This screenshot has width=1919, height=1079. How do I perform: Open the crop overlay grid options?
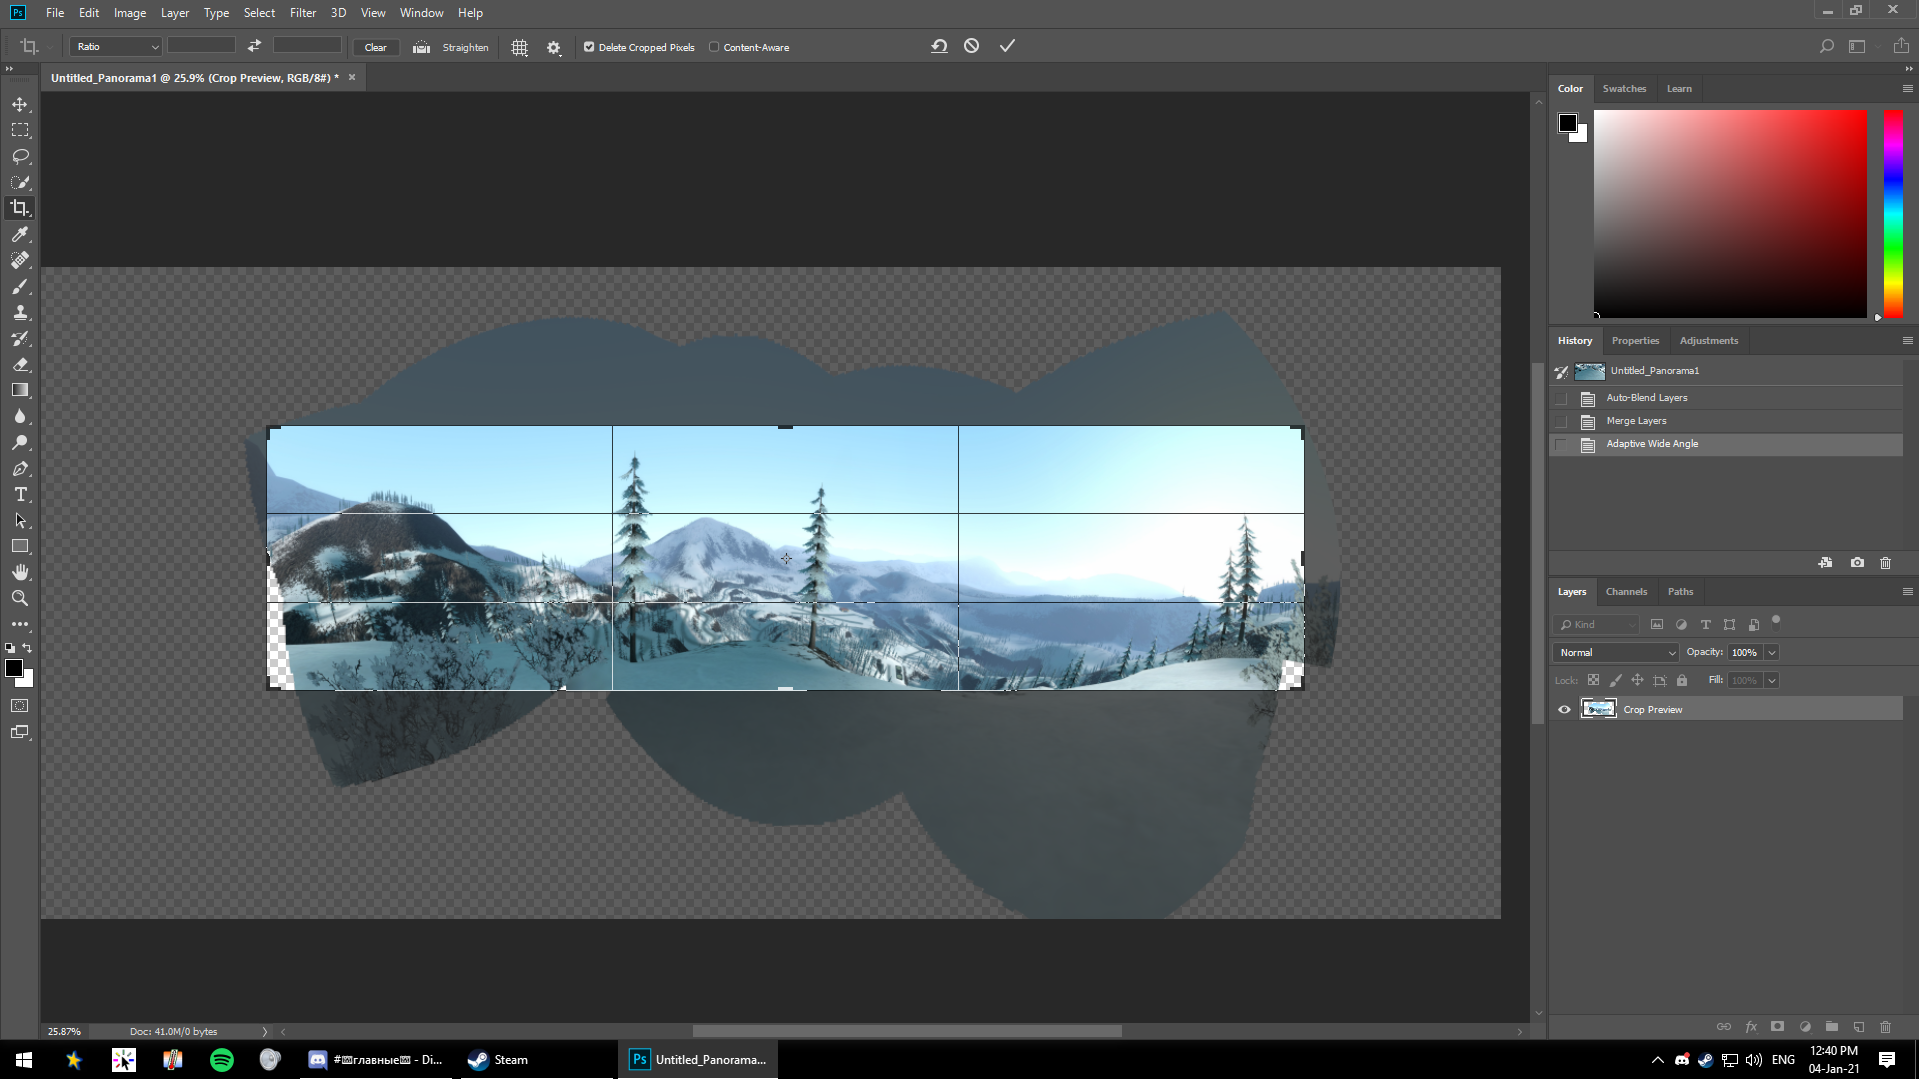tap(519, 47)
